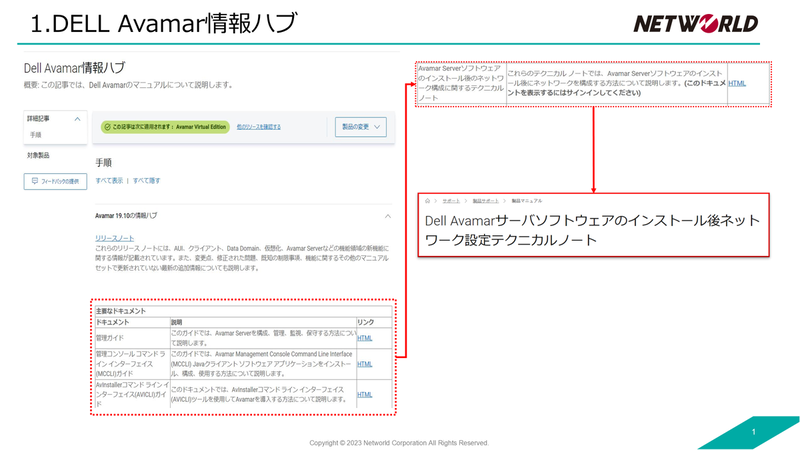Click the Dell Avamar情報ハブ article heading
The image size is (800, 450).
click(74, 68)
